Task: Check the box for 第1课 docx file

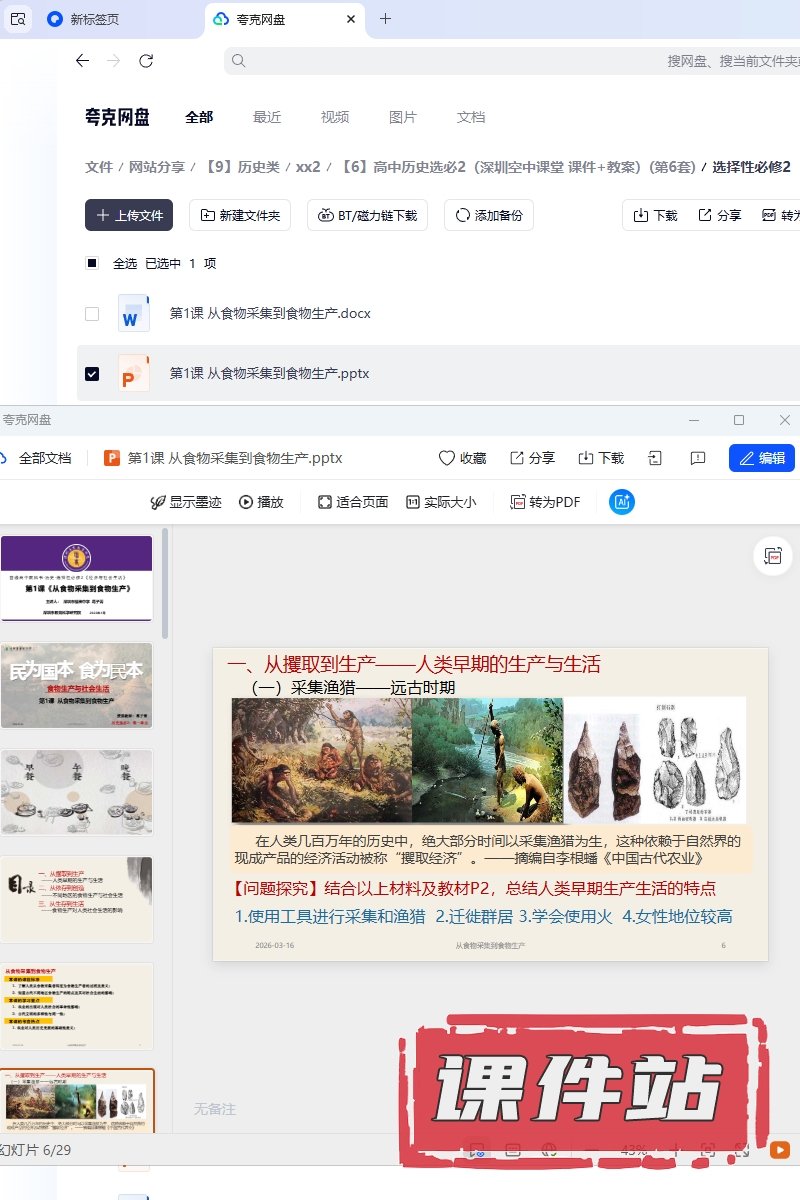Action: 92,314
